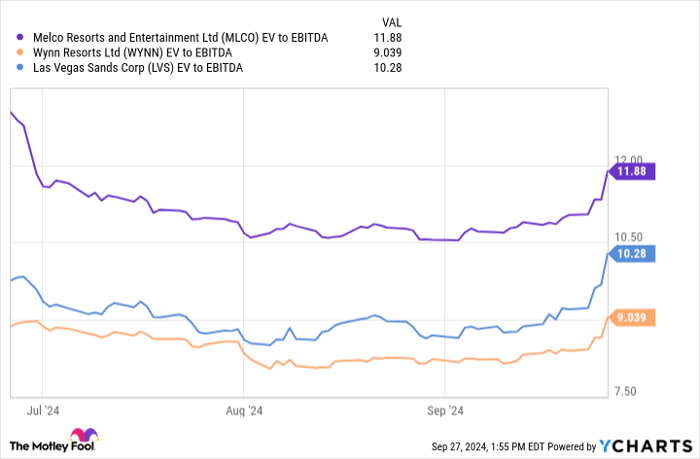Click the YCharts logo

pos(646,446)
